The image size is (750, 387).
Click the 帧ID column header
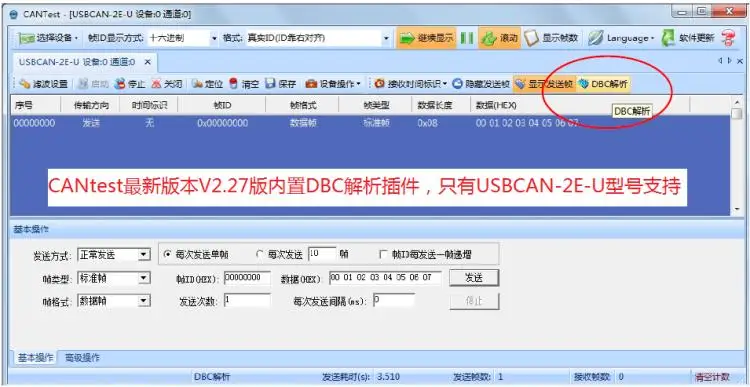click(x=222, y=105)
